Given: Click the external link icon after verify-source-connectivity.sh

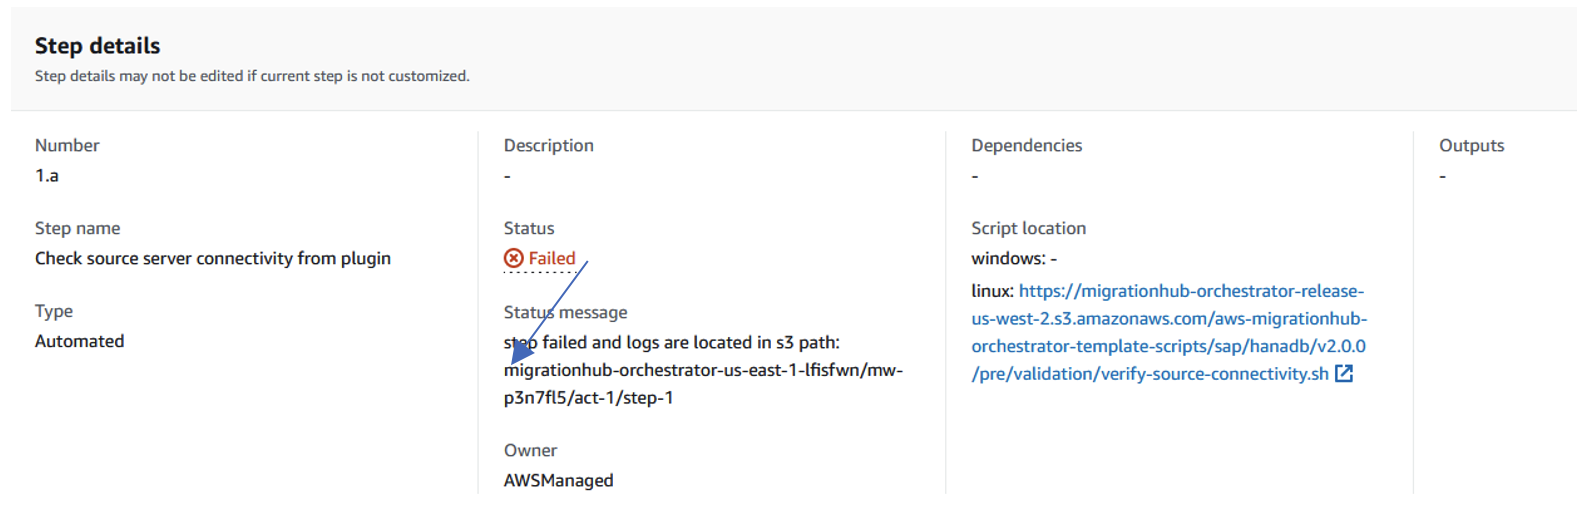Looking at the screenshot, I should pos(1344,373).
